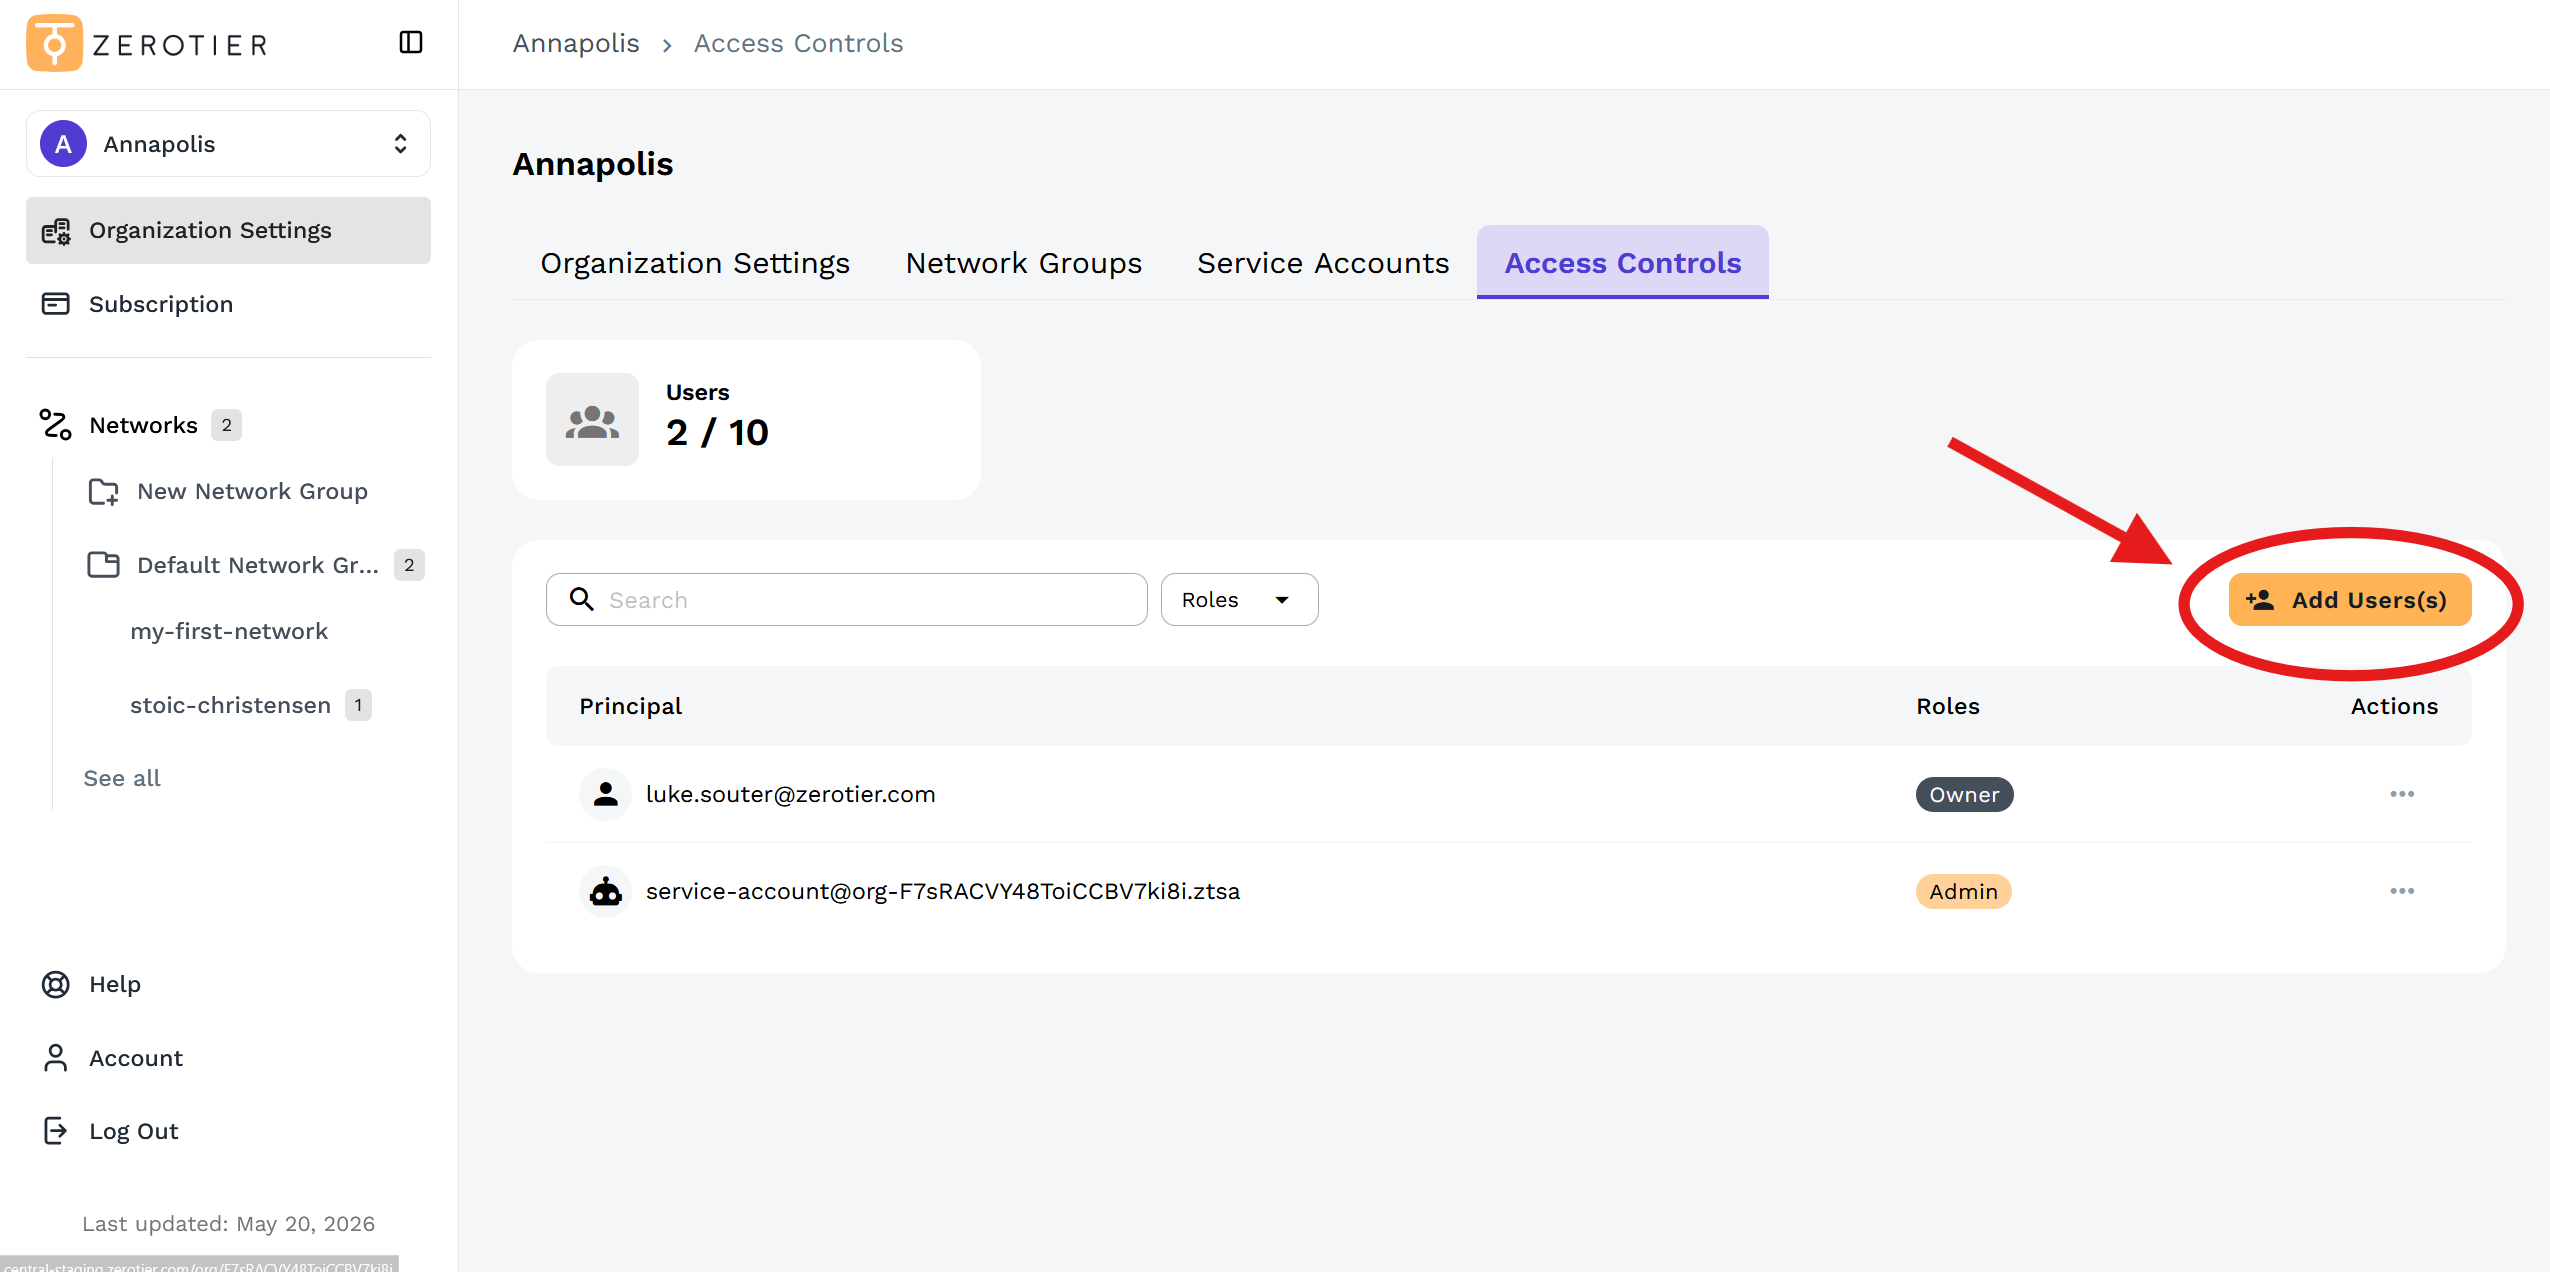Select the service-account principal email
The height and width of the screenshot is (1272, 2550).
click(943, 891)
